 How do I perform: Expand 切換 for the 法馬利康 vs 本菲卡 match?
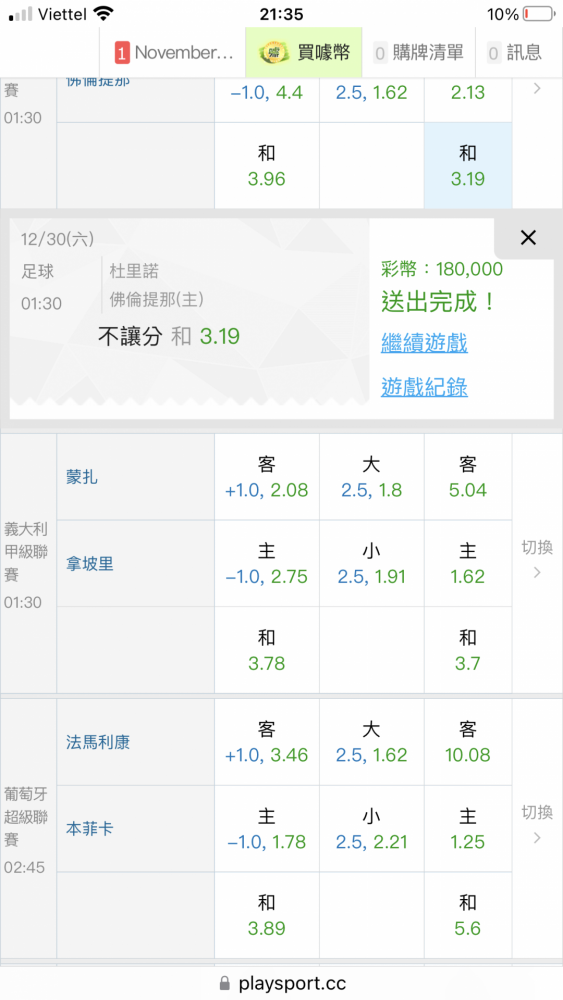tap(537, 825)
